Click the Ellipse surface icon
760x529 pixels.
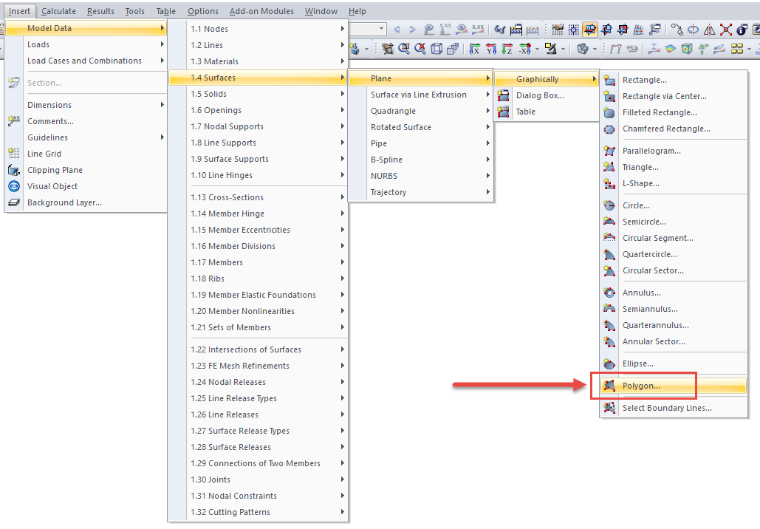pos(609,364)
